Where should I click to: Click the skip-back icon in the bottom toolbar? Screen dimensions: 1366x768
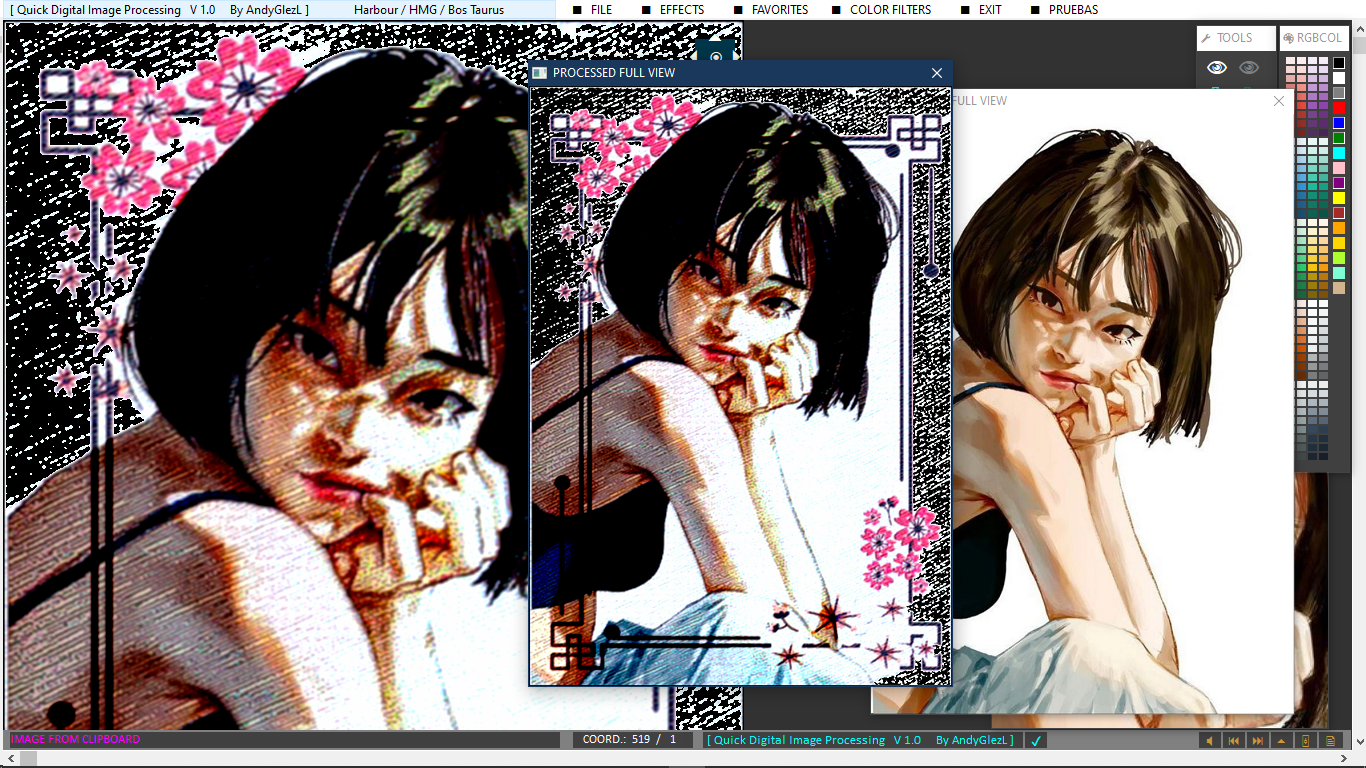click(x=1233, y=741)
